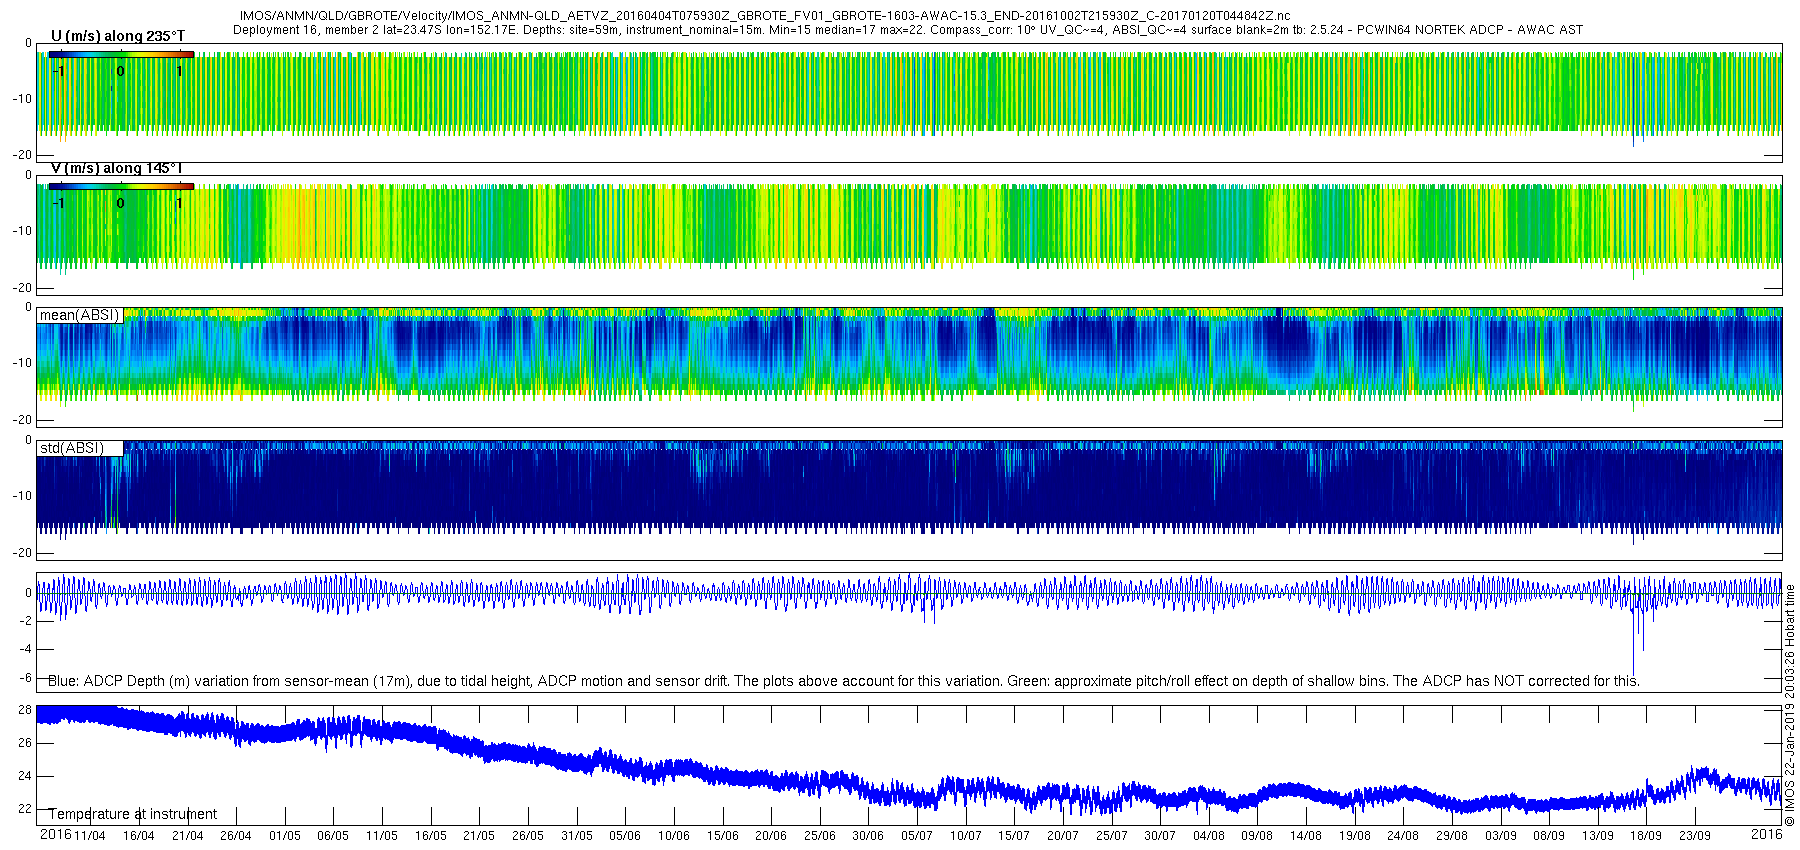The image size is (1800, 850).
Task: Select the mean(ABSI) panel label
Action: [x=79, y=315]
